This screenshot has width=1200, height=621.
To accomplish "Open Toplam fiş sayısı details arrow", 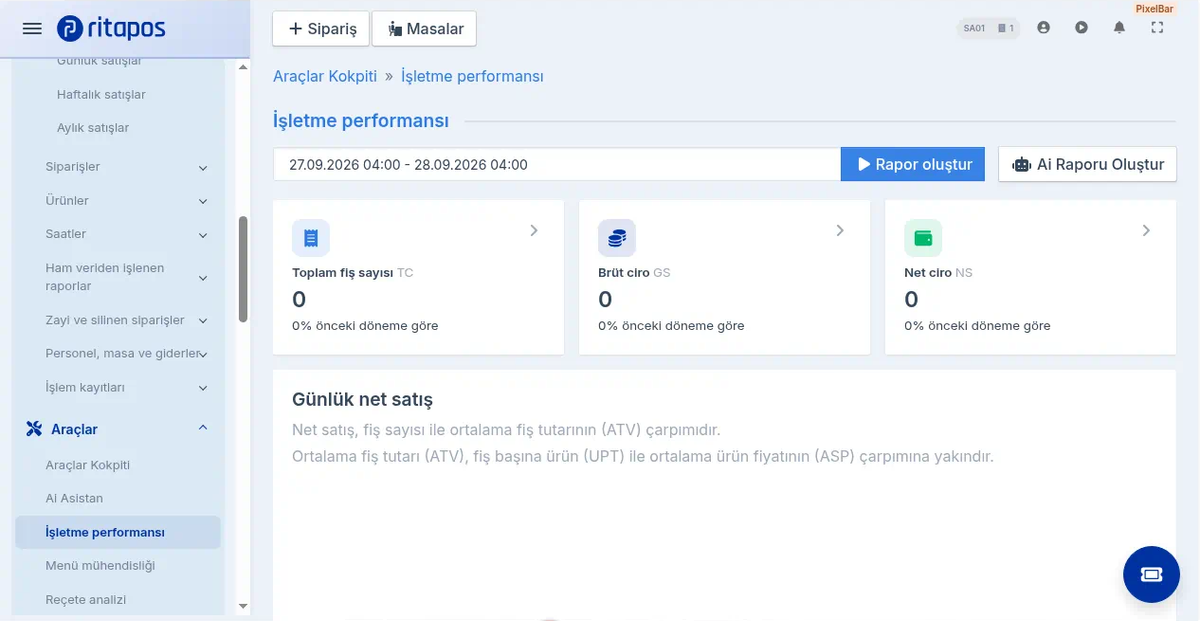I will click(534, 231).
